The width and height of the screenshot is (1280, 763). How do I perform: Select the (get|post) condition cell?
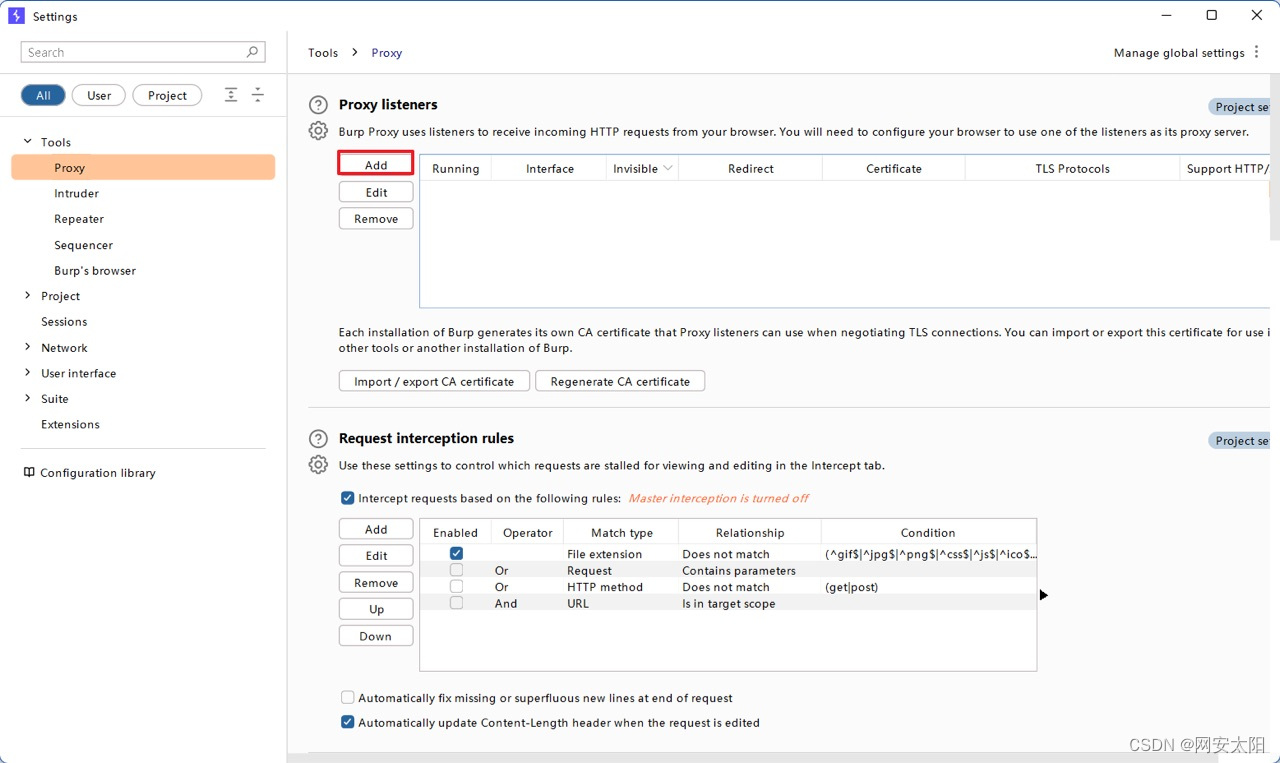point(928,587)
